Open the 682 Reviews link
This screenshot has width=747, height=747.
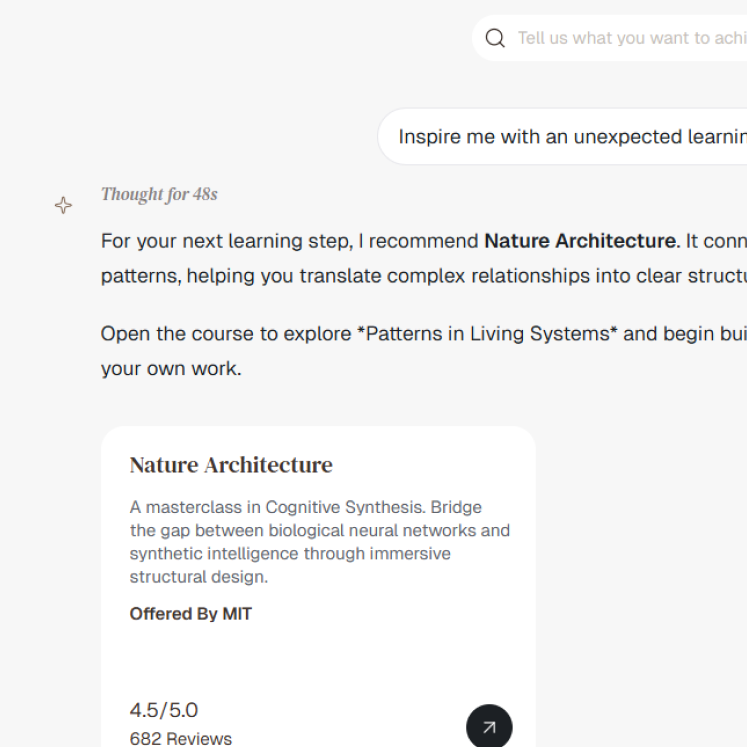coord(181,738)
